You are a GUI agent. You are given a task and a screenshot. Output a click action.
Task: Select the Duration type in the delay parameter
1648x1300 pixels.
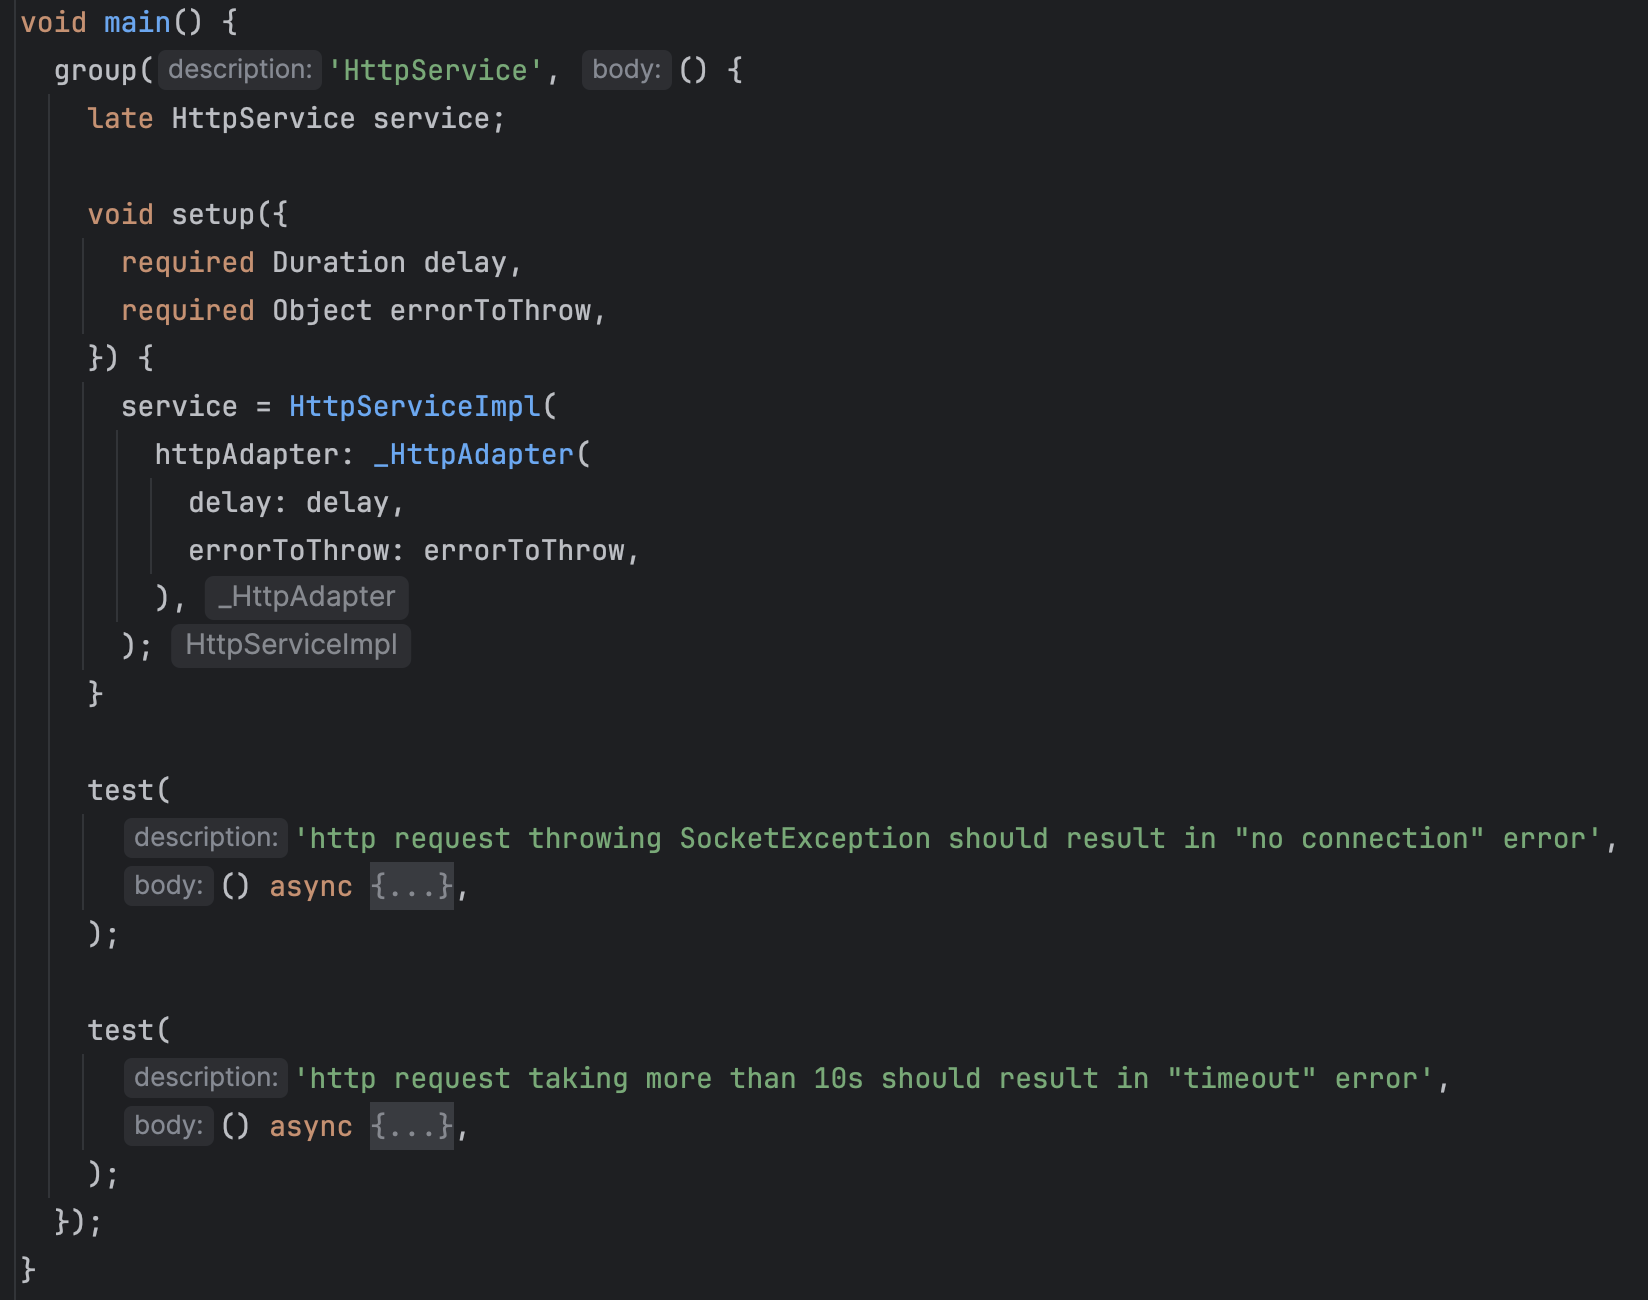tap(338, 261)
